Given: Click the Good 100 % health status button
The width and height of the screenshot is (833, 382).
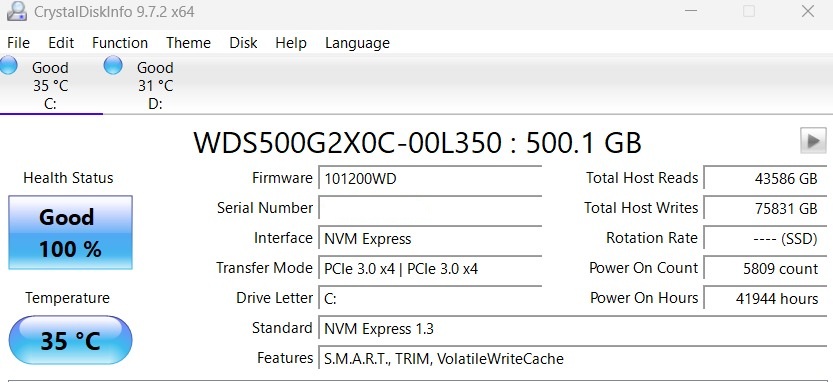Looking at the screenshot, I should click(70, 232).
